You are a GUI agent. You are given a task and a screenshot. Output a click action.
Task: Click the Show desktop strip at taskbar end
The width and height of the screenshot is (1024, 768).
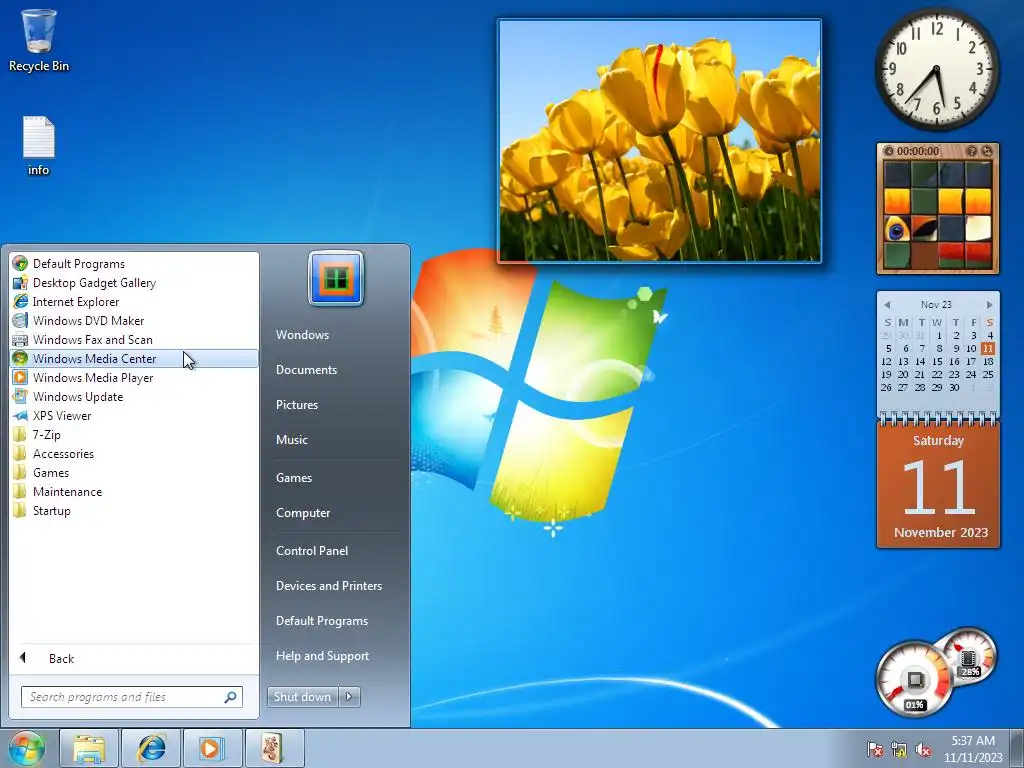coord(1017,748)
